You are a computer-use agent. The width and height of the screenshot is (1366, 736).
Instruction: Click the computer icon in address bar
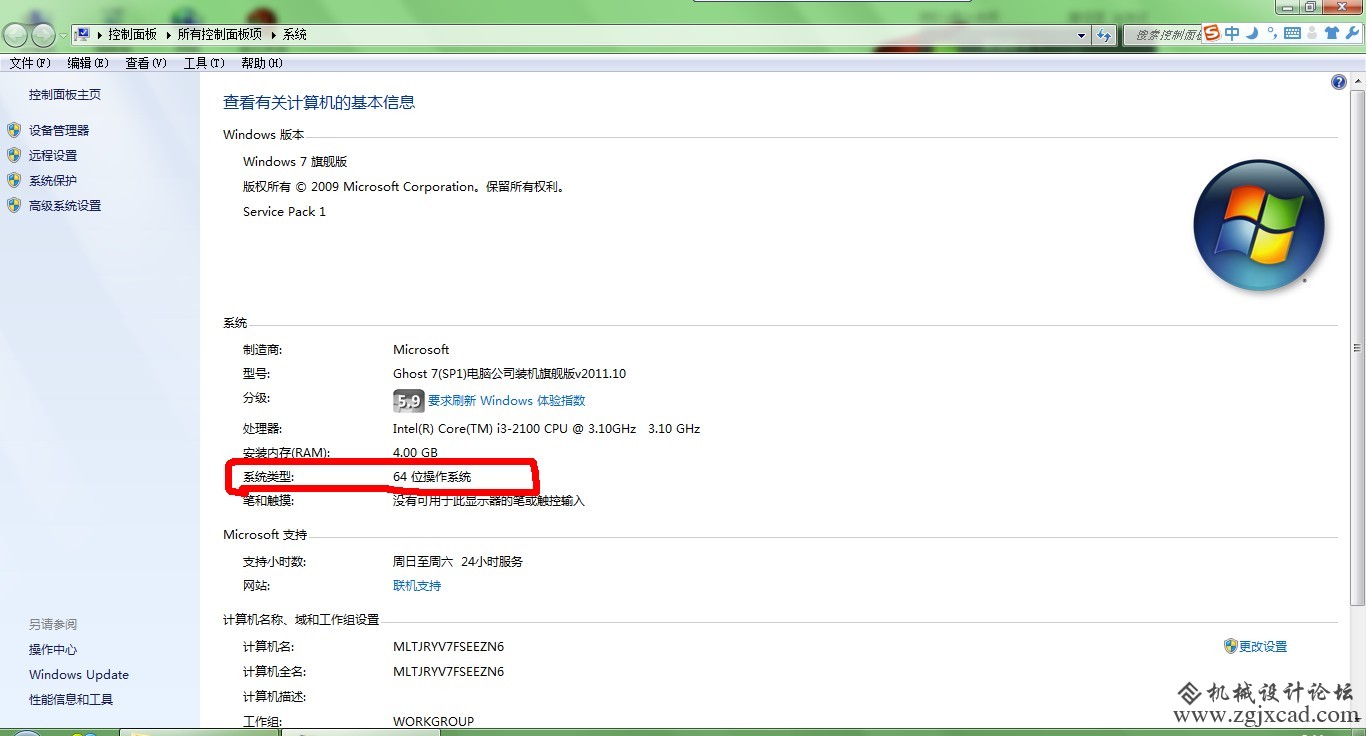pyautogui.click(x=83, y=34)
